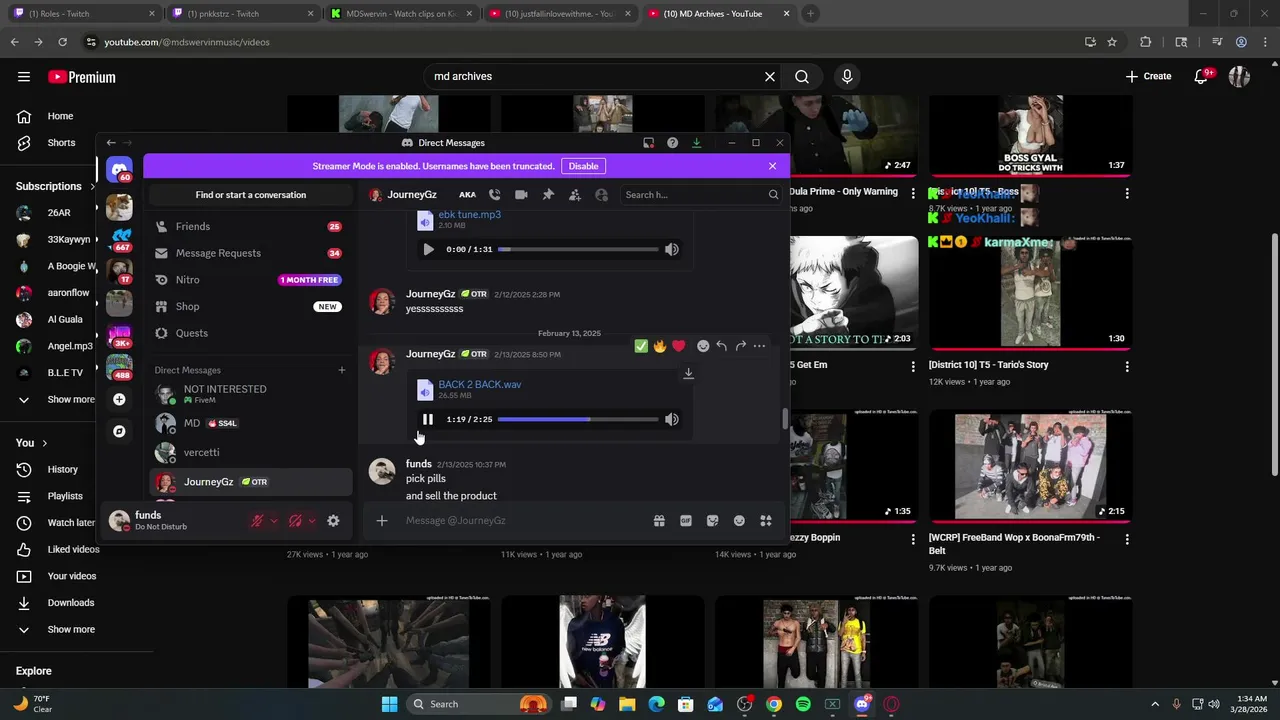Play ebk tune.mp3 audio
Image resolution: width=1280 pixels, height=720 pixels.
(428, 249)
